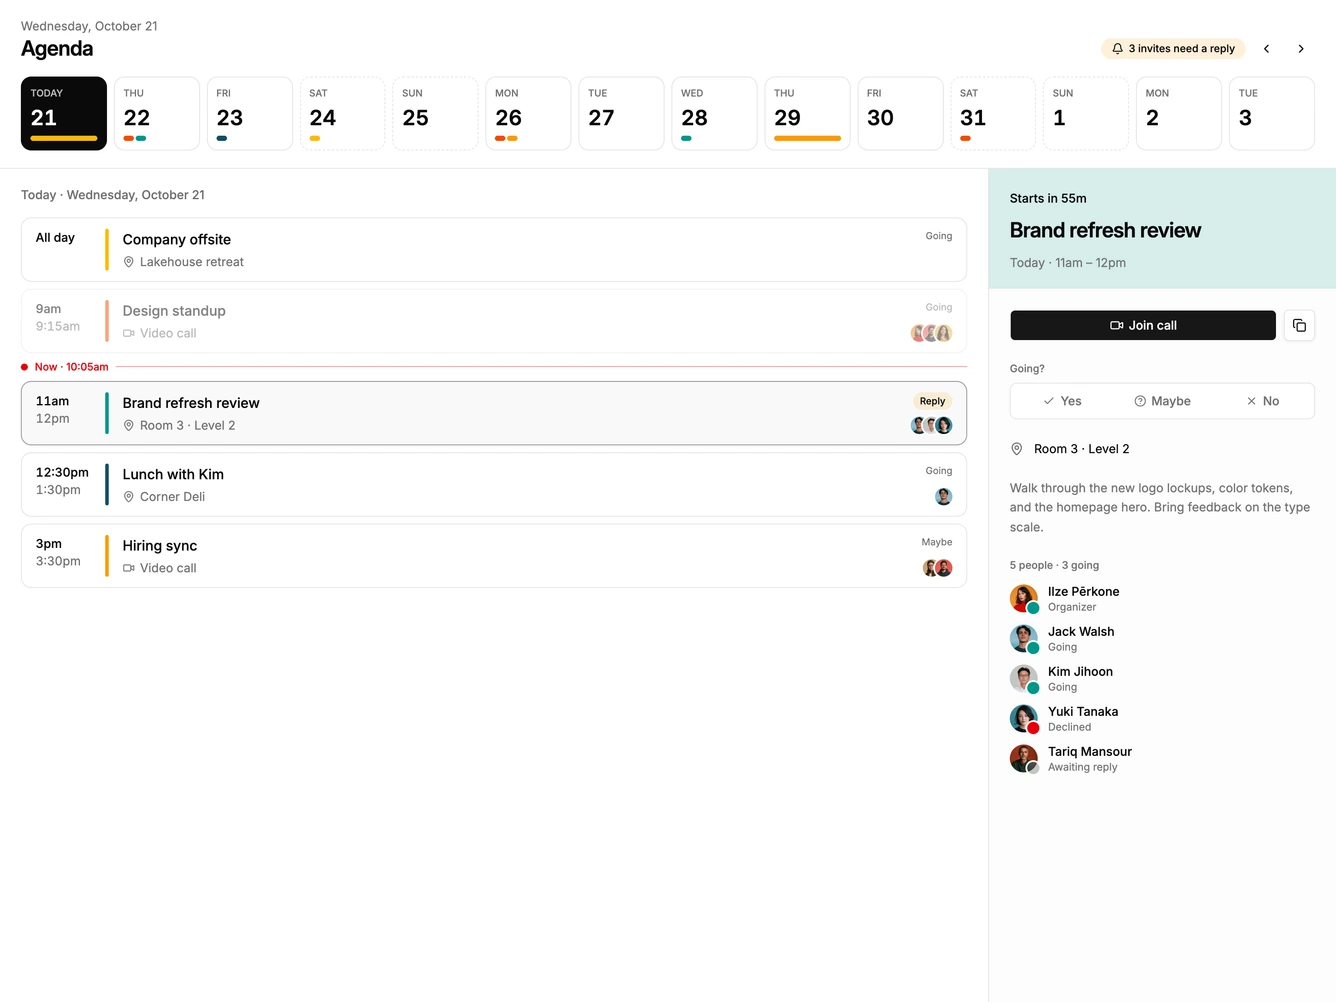This screenshot has width=1336, height=1002.
Task: Select Thursday 22 in the date strip
Action: [x=157, y=114]
